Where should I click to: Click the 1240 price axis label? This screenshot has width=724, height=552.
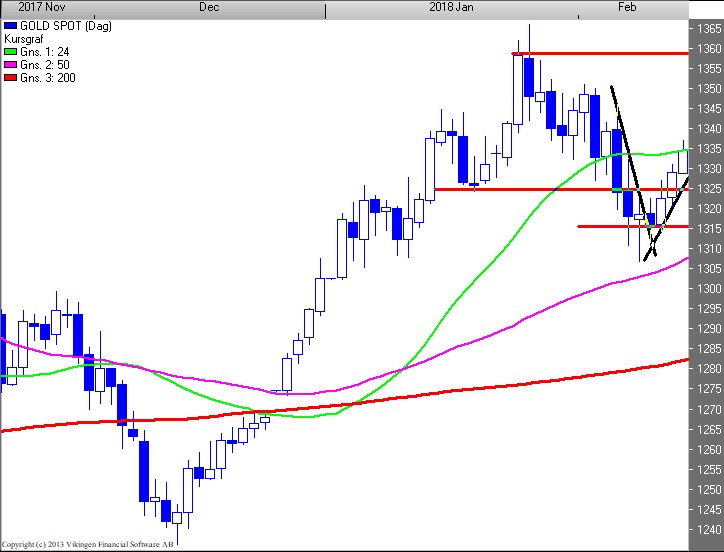coord(707,530)
